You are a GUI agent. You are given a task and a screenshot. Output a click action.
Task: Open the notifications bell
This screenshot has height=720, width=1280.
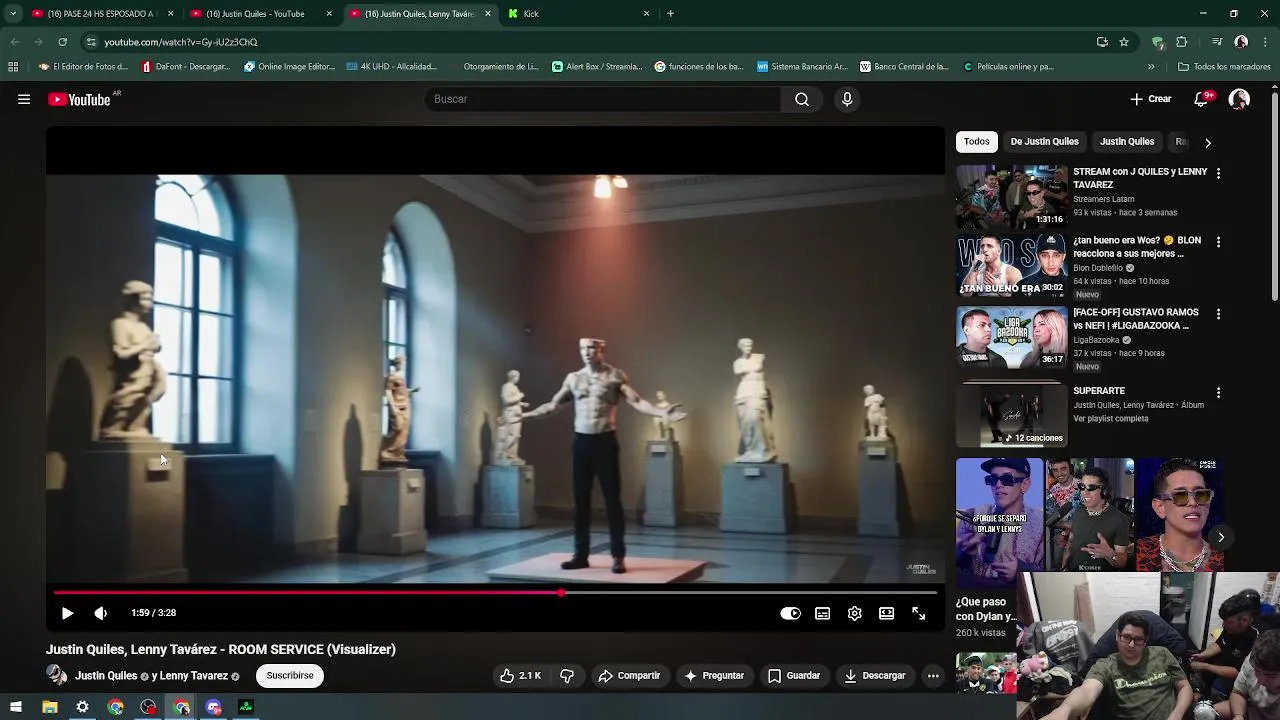[1201, 99]
